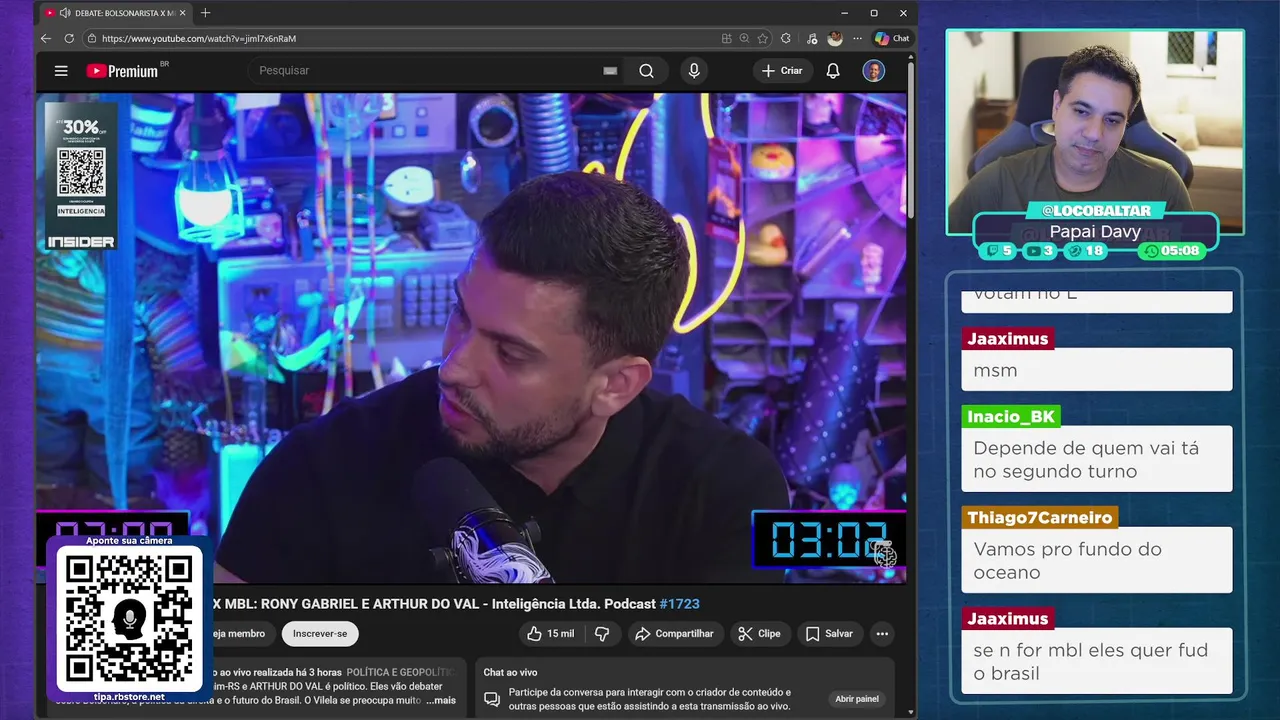Open media control music note icon
The width and height of the screenshot is (1280, 720).
(x=811, y=38)
